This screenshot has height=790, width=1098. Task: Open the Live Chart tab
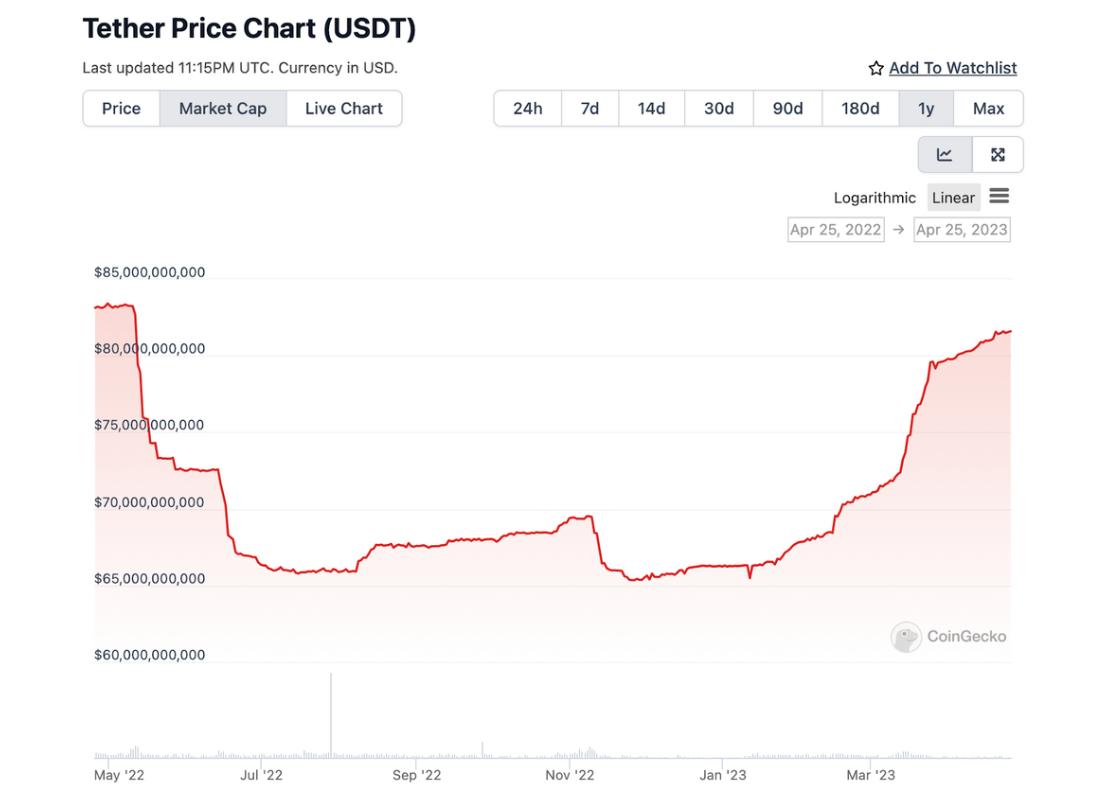coord(344,109)
